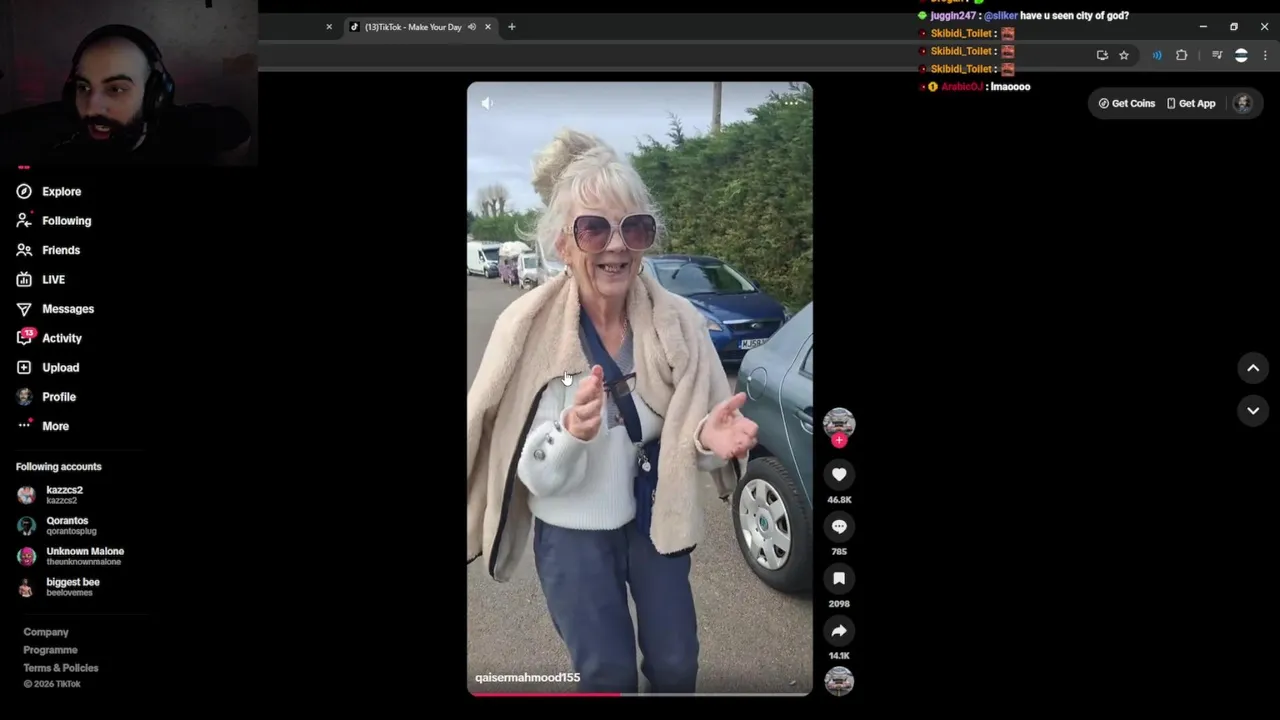Follow the creator via the red plus badge
Viewport: 1280px width, 720px height.
pyautogui.click(x=839, y=440)
